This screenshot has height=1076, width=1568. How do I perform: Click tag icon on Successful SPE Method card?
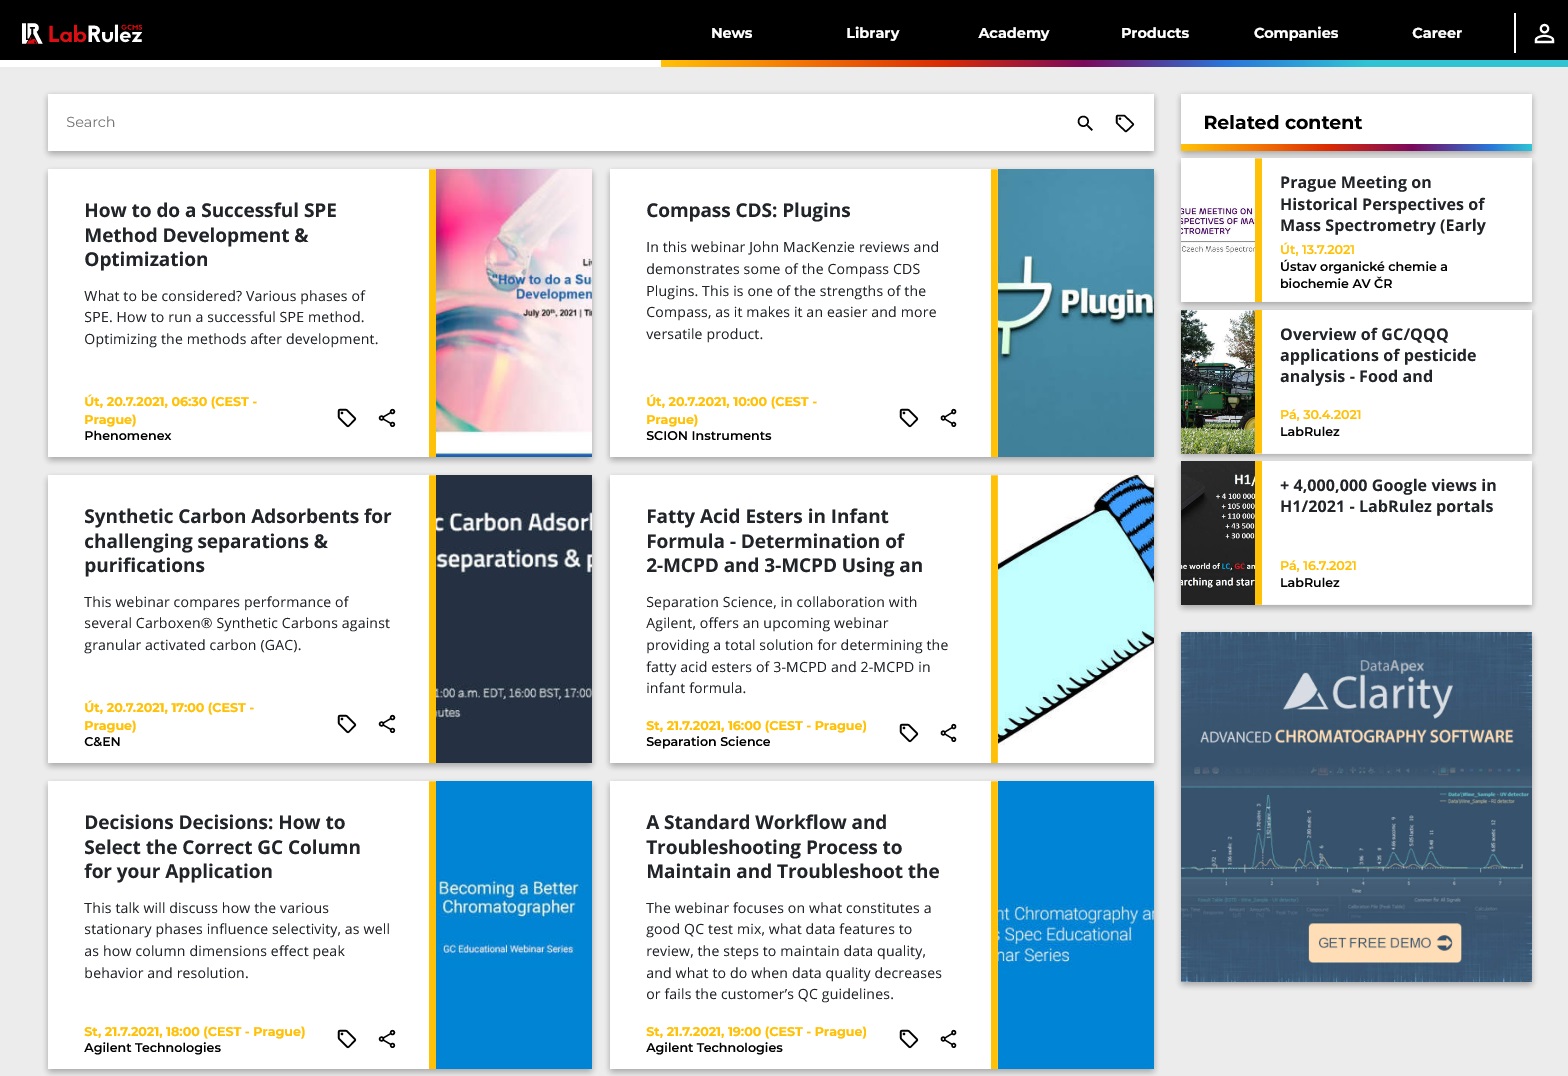point(347,418)
